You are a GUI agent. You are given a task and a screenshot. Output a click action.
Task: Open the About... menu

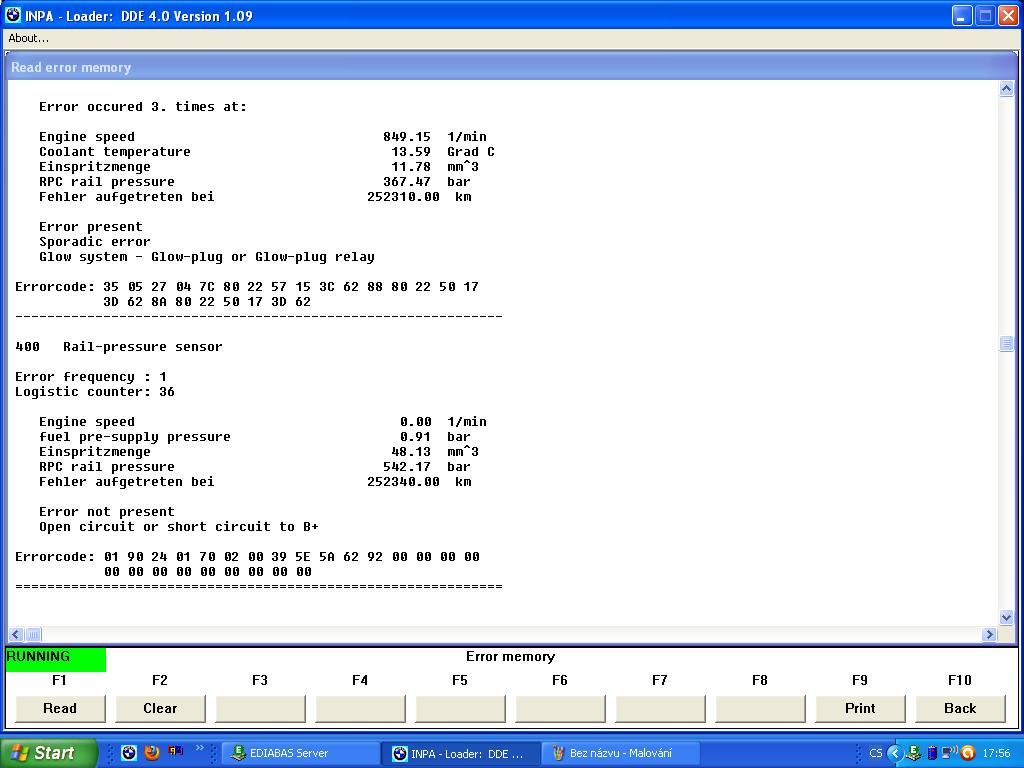point(29,38)
